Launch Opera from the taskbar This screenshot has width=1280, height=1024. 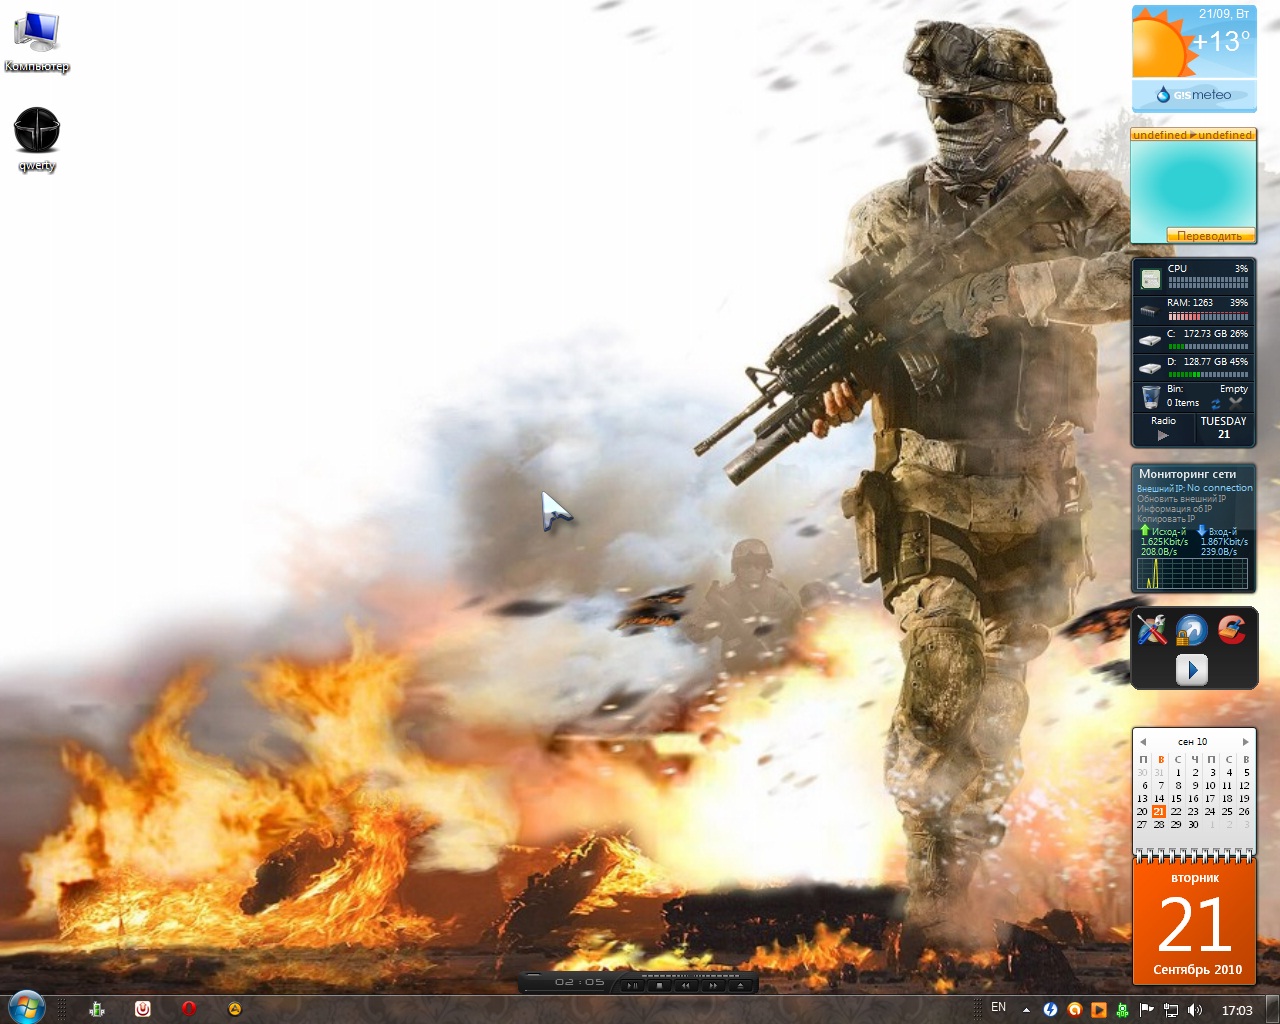pyautogui.click(x=189, y=1009)
